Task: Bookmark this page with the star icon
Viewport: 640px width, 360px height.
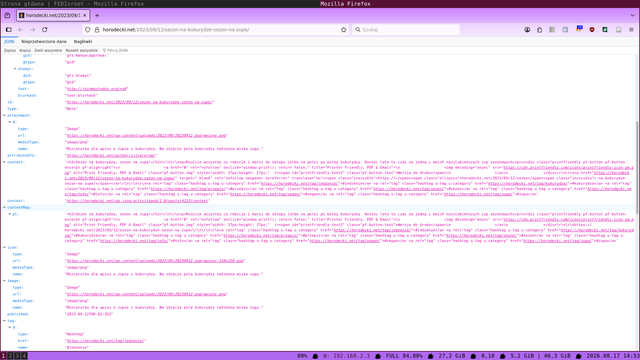Action: click(x=344, y=29)
